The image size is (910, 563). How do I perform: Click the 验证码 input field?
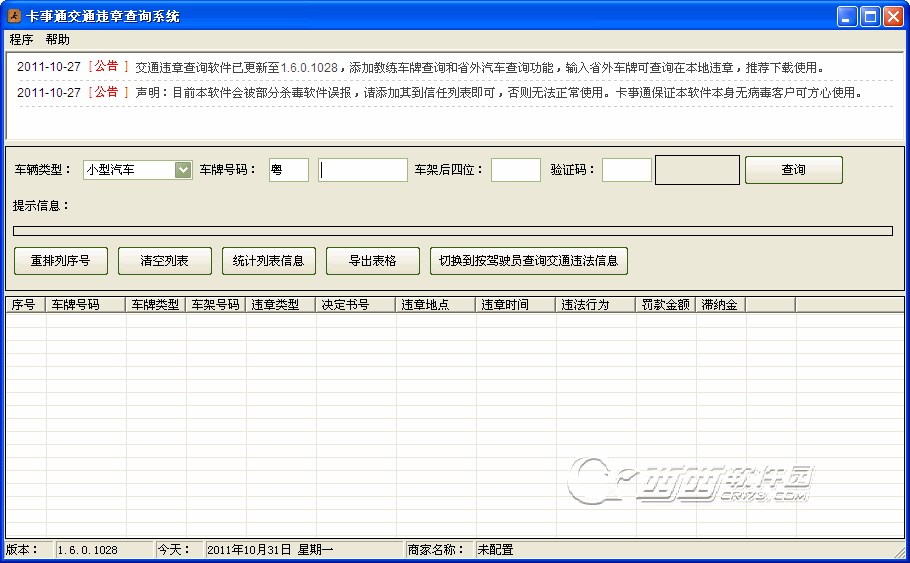[627, 170]
